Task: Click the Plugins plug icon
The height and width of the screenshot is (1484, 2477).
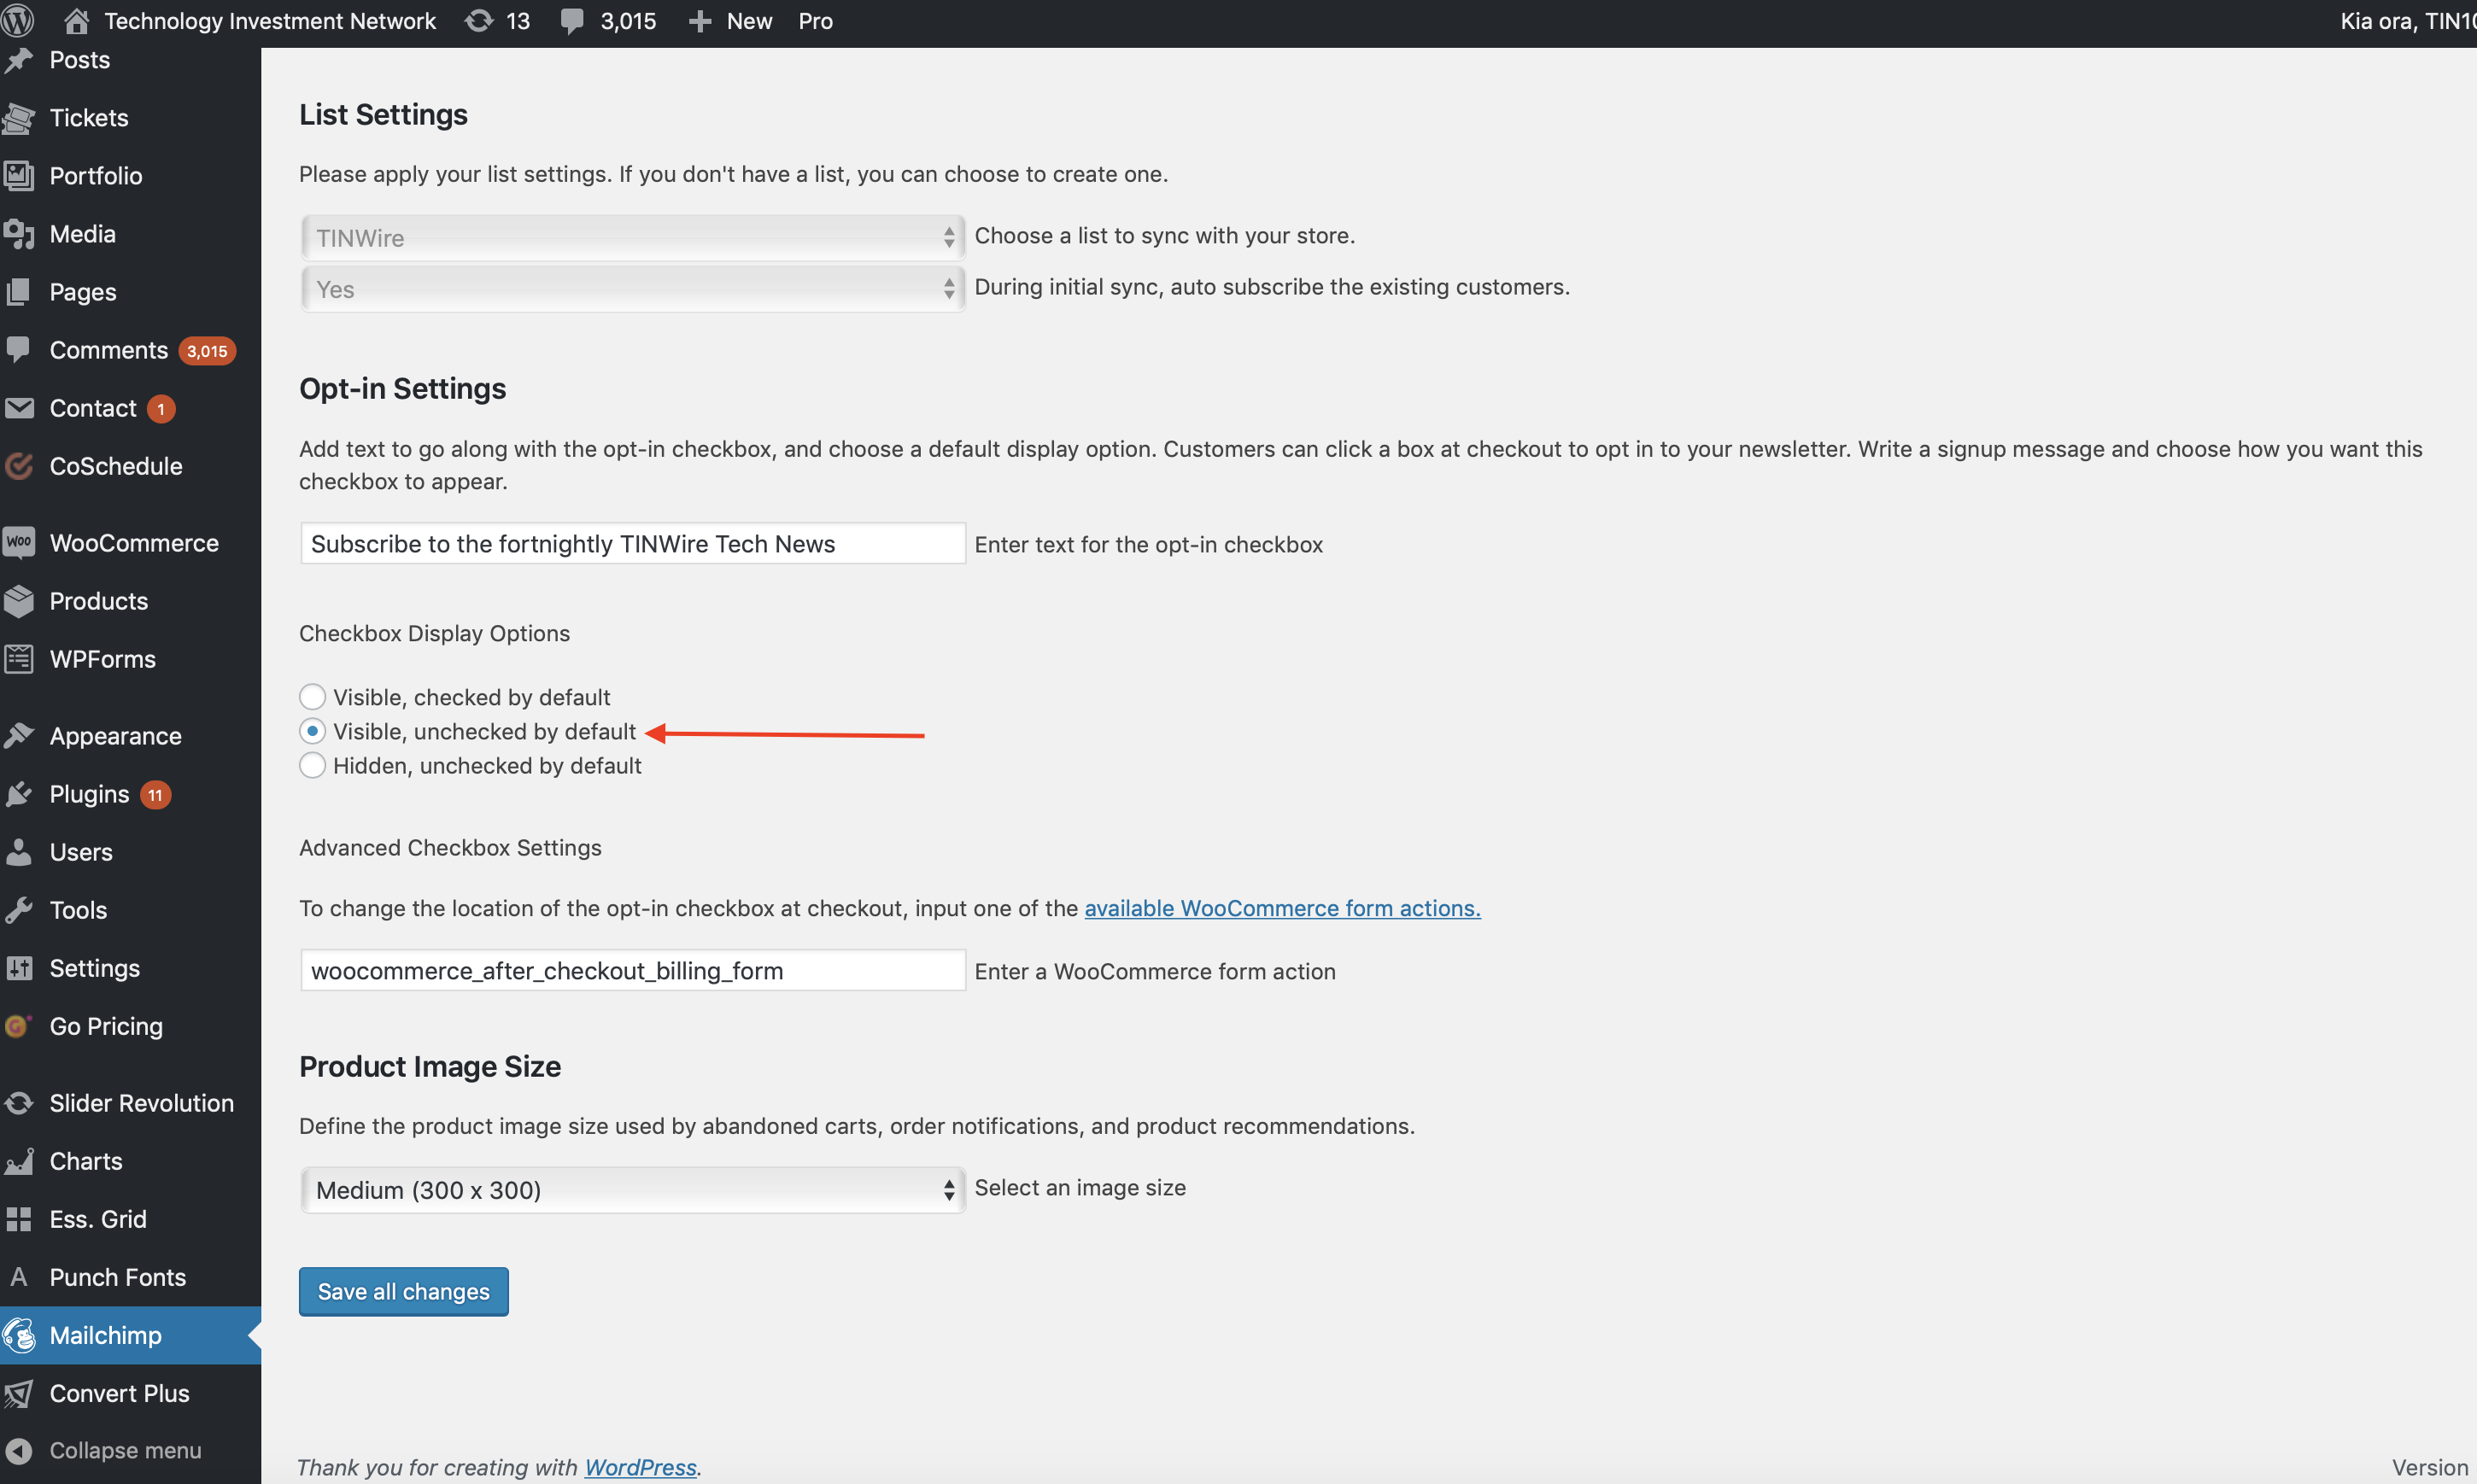Action: 19,794
